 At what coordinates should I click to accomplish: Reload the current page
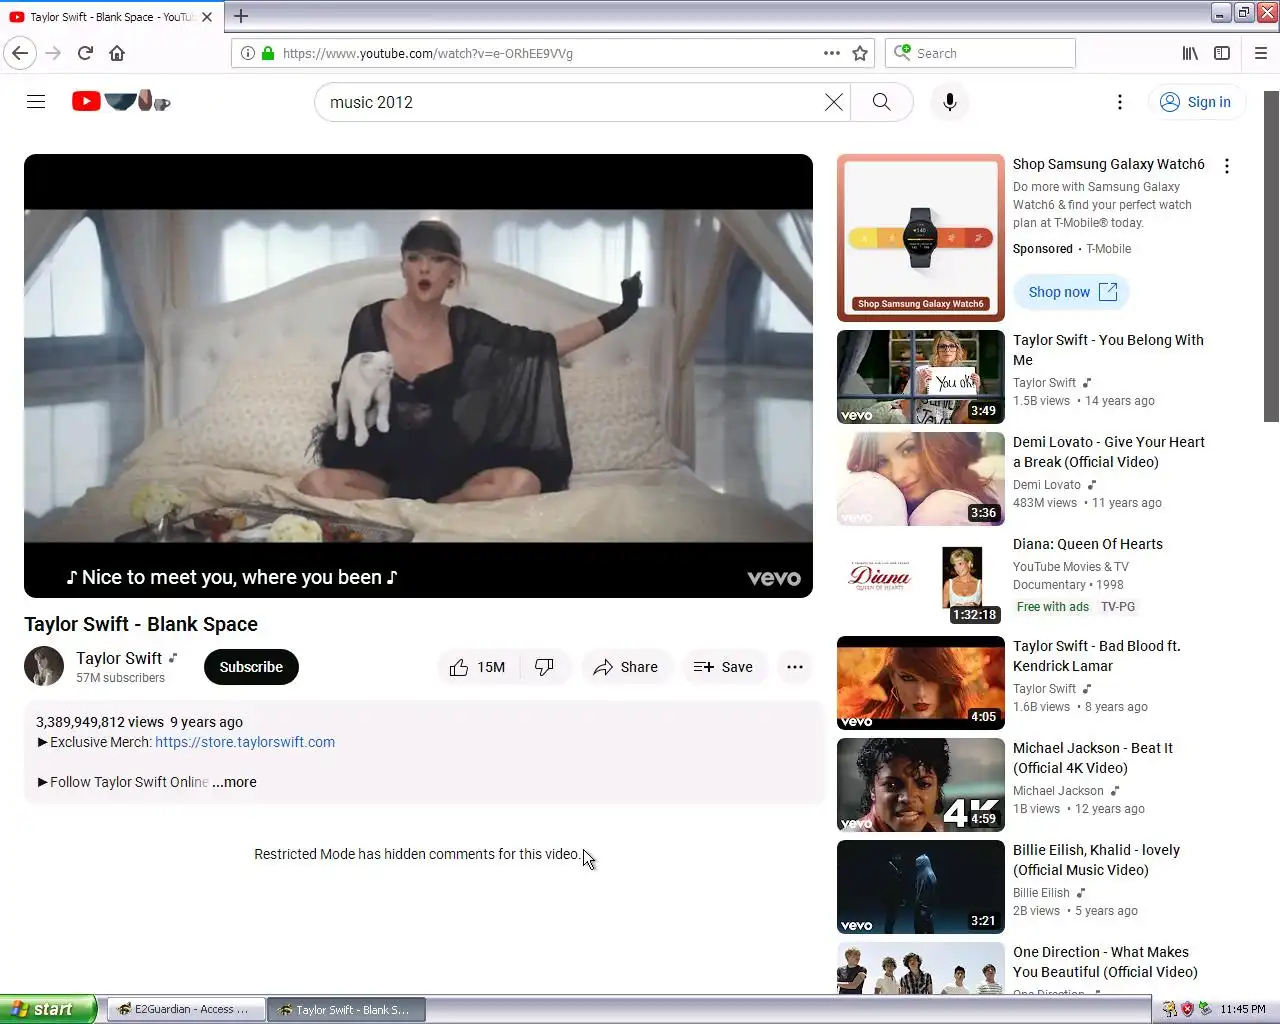[x=85, y=53]
